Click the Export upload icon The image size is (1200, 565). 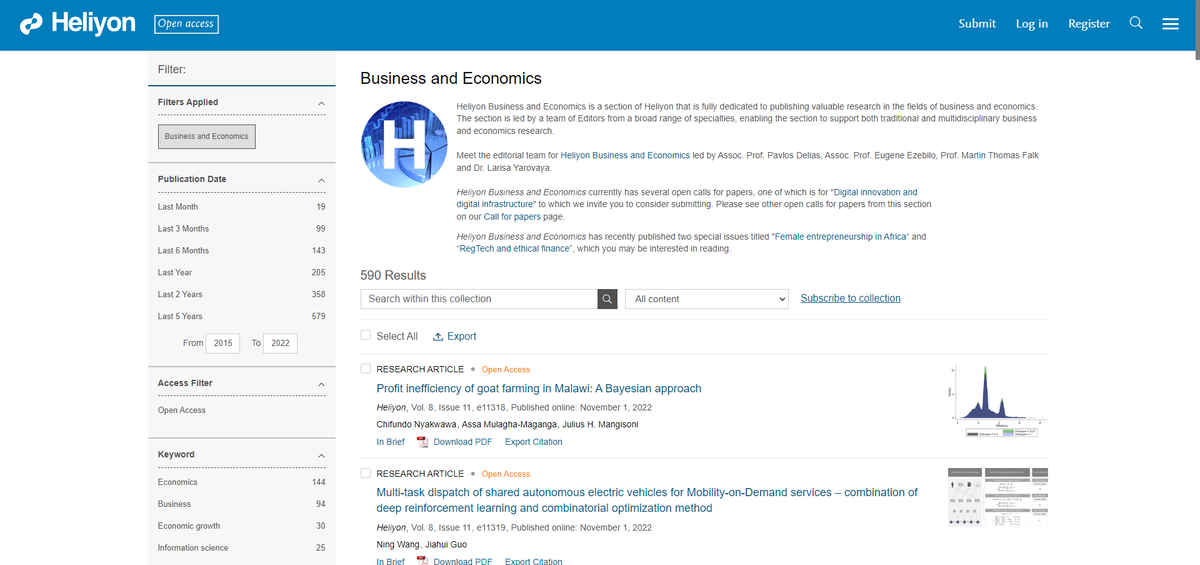click(438, 337)
